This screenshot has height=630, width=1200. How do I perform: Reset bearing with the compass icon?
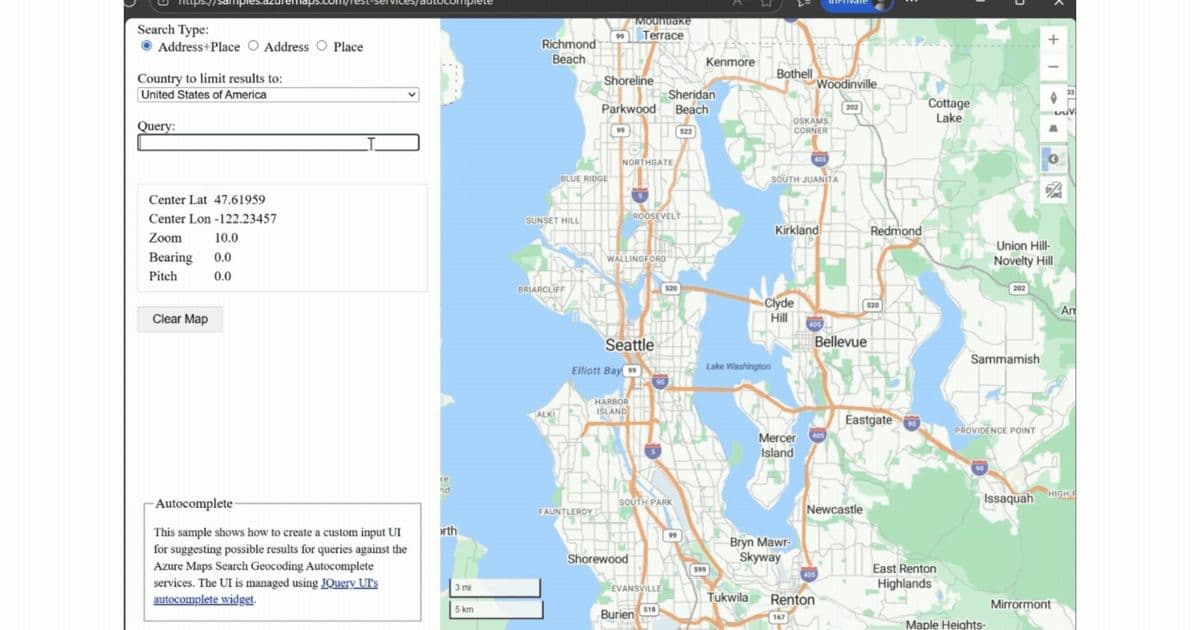coord(1052,96)
